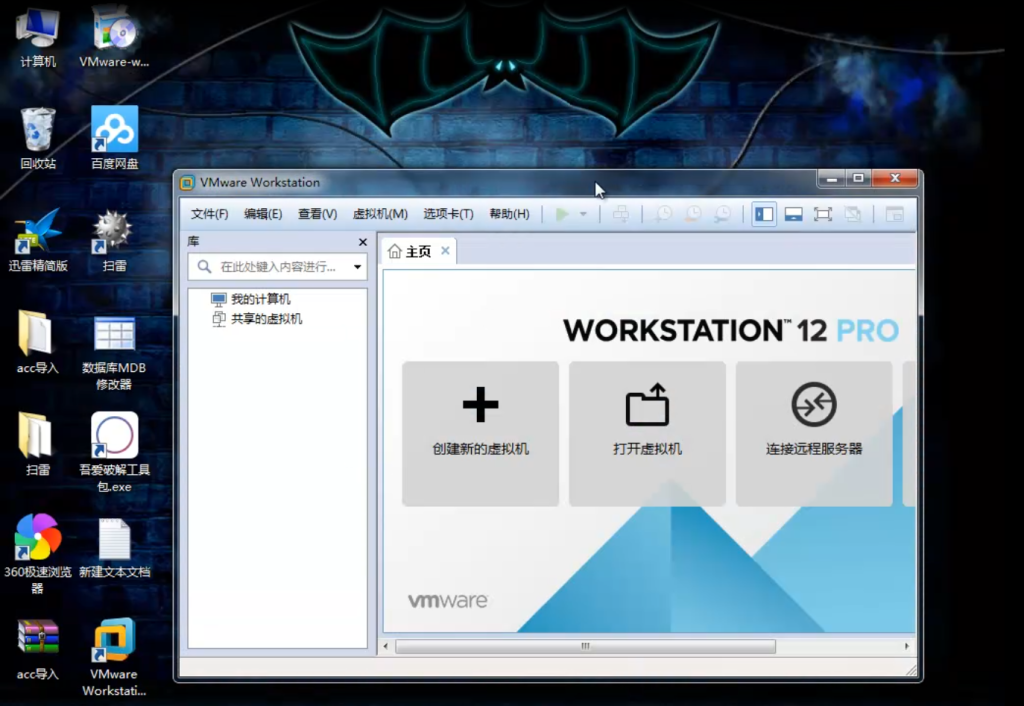This screenshot has width=1024, height=706.
Task: Select the 数据库MDB修改器 desktop icon
Action: (114, 351)
